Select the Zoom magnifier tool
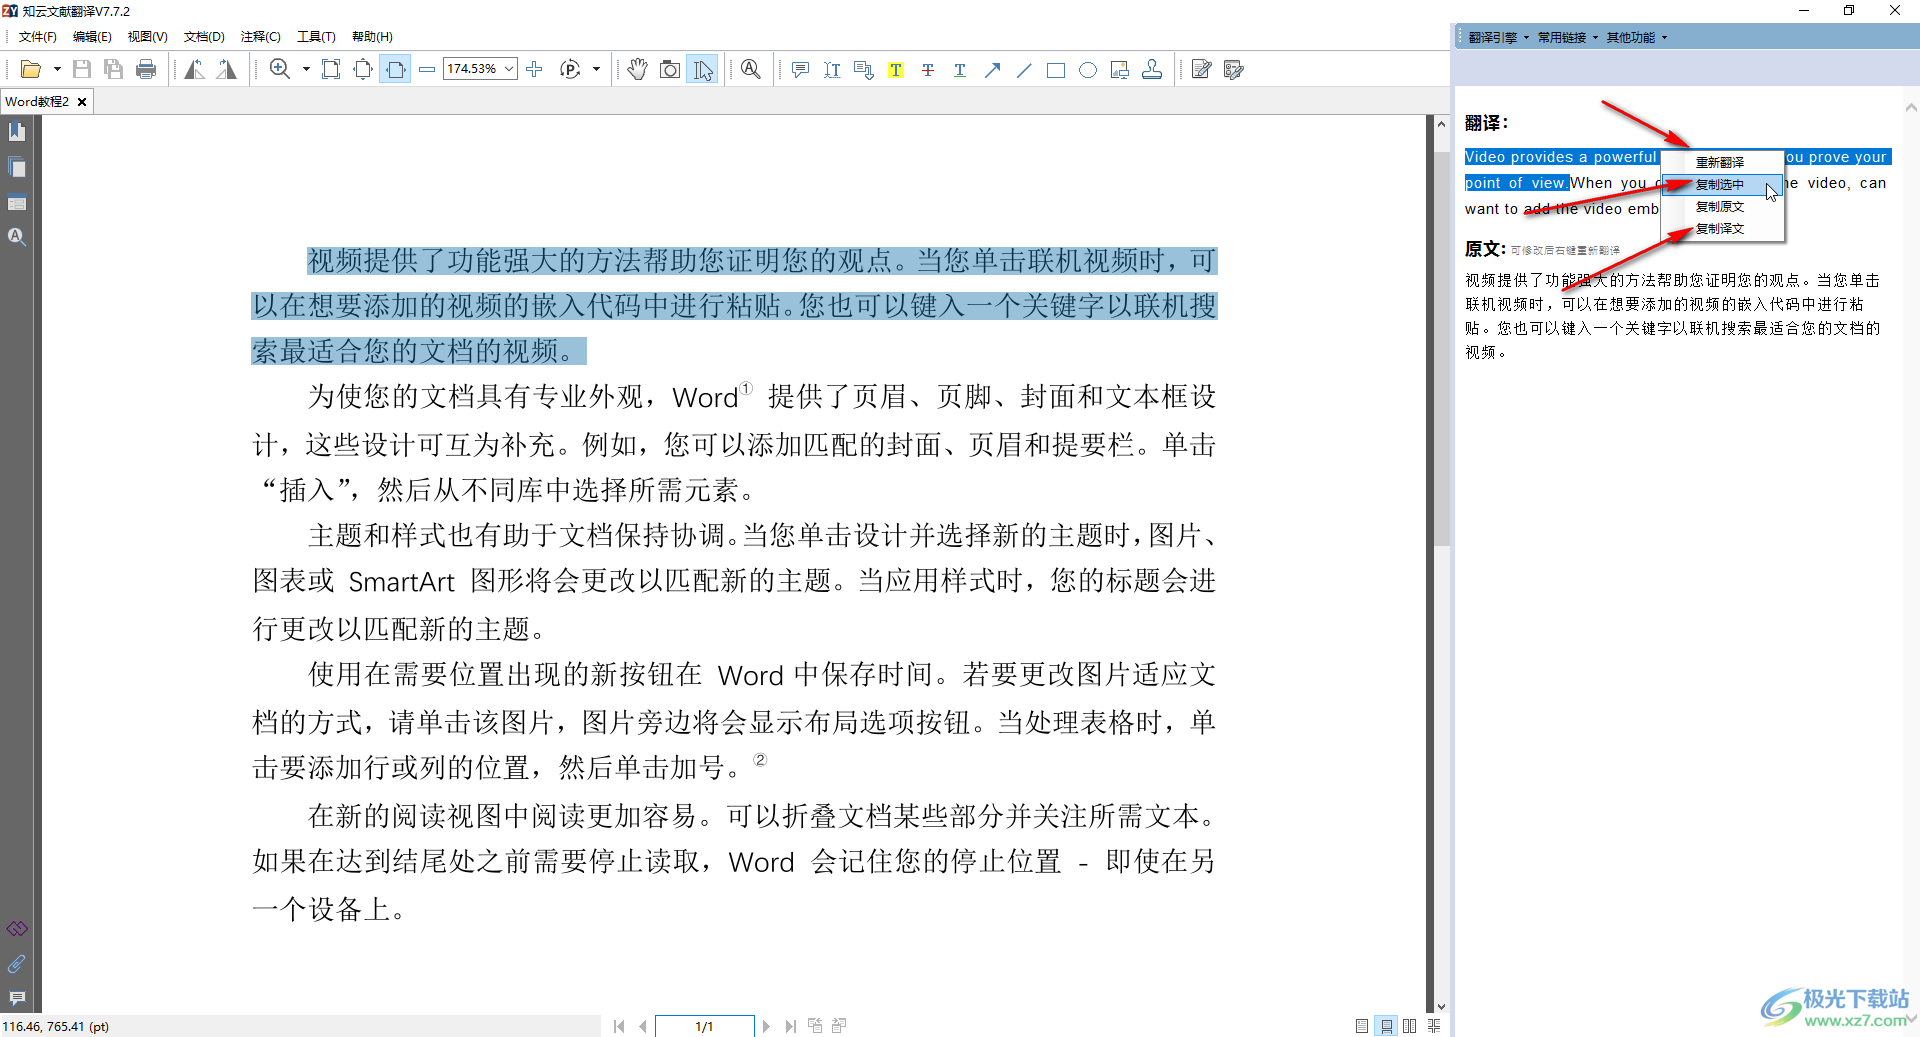Viewport: 1920px width, 1037px height. click(280, 70)
